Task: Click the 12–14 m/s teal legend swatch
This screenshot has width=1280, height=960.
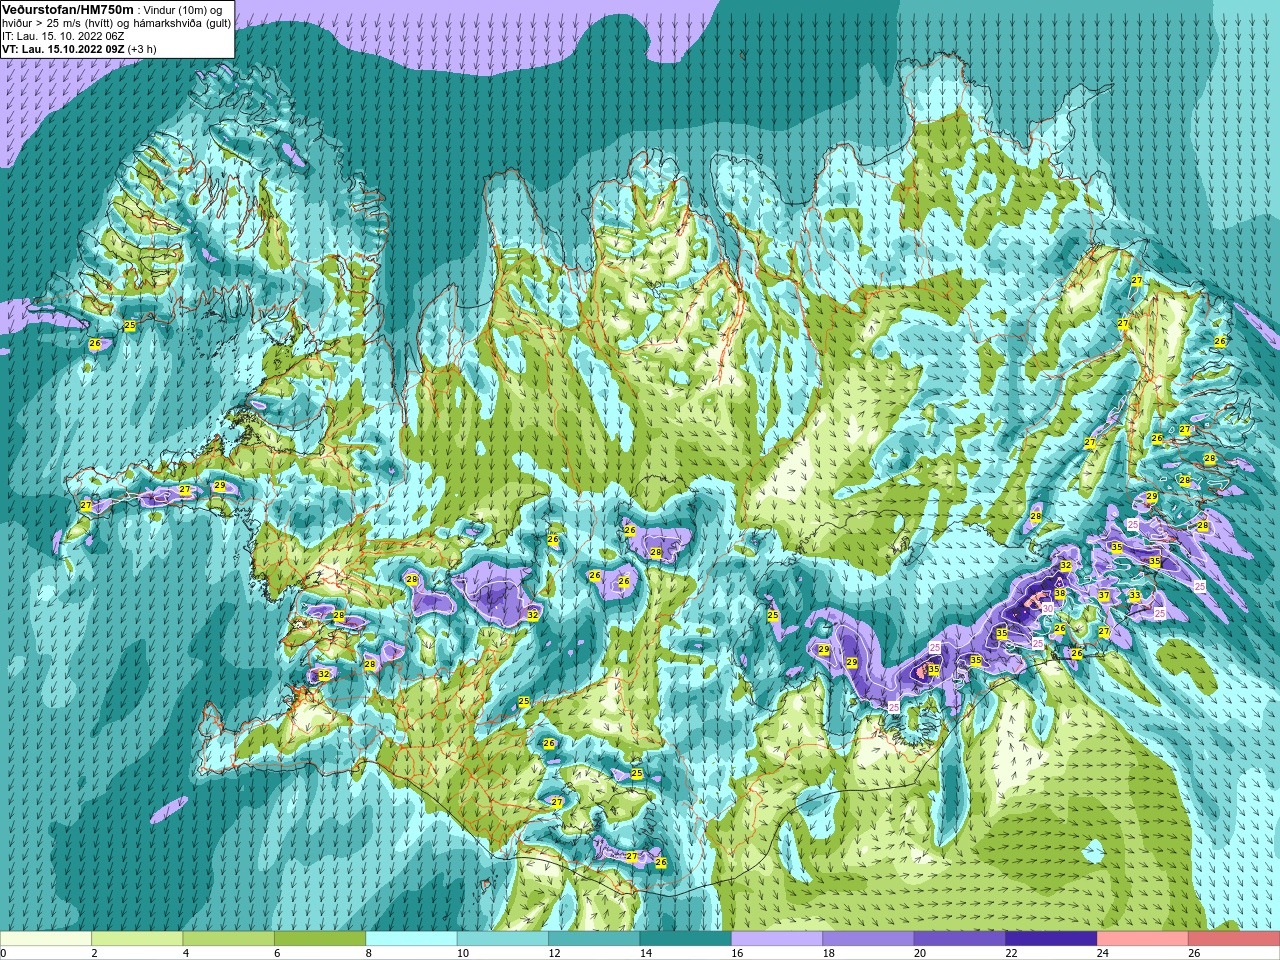Action: pyautogui.click(x=594, y=939)
